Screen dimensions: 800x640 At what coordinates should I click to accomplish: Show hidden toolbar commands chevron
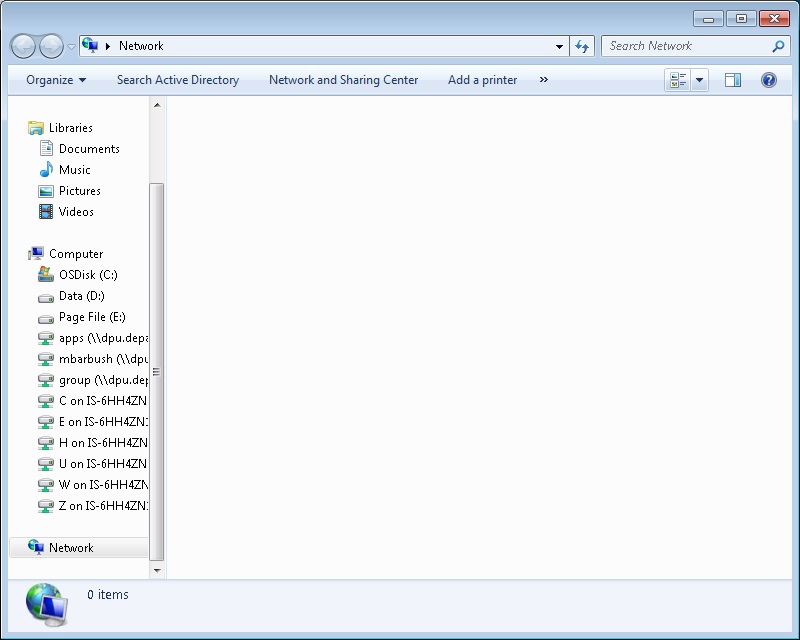click(x=544, y=80)
